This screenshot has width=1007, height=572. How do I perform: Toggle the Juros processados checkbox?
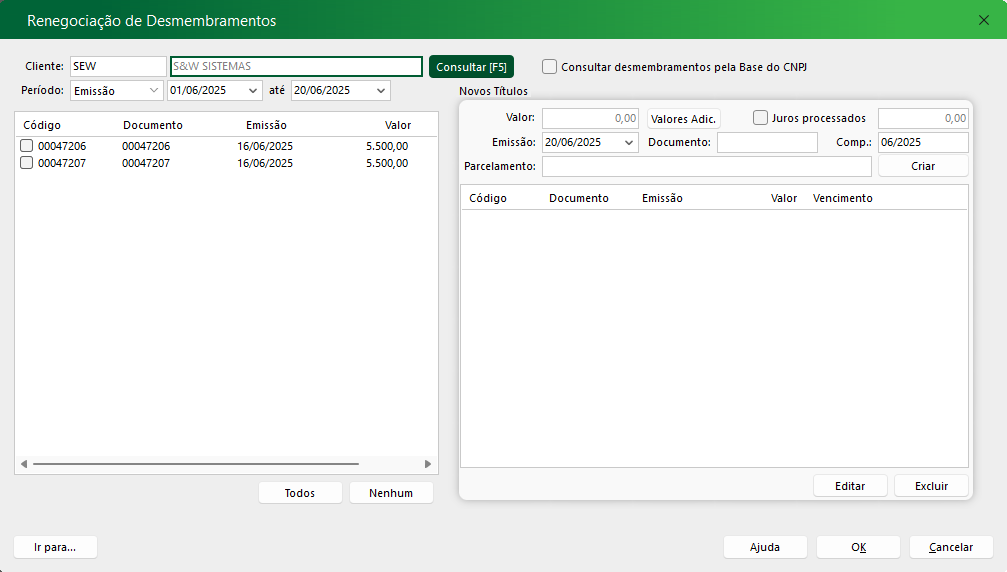[x=761, y=118]
